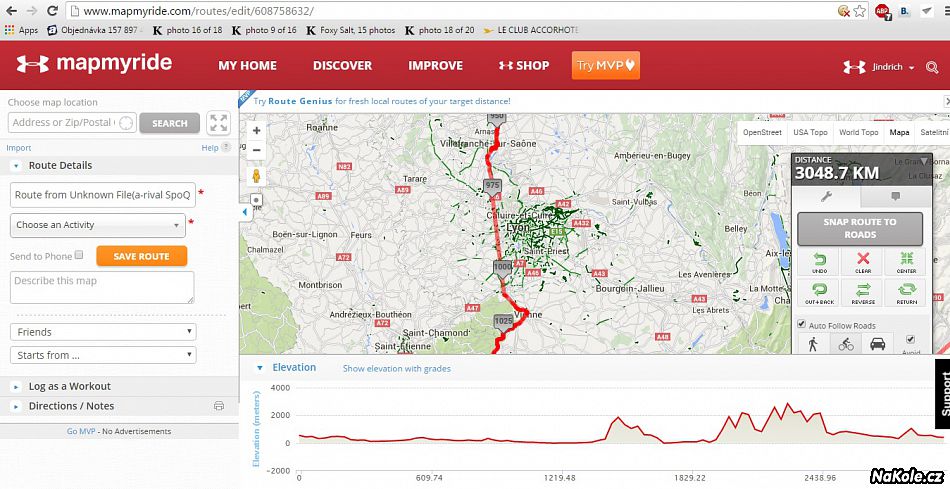Reverse the route direction
The height and width of the screenshot is (489, 950).
point(863,292)
